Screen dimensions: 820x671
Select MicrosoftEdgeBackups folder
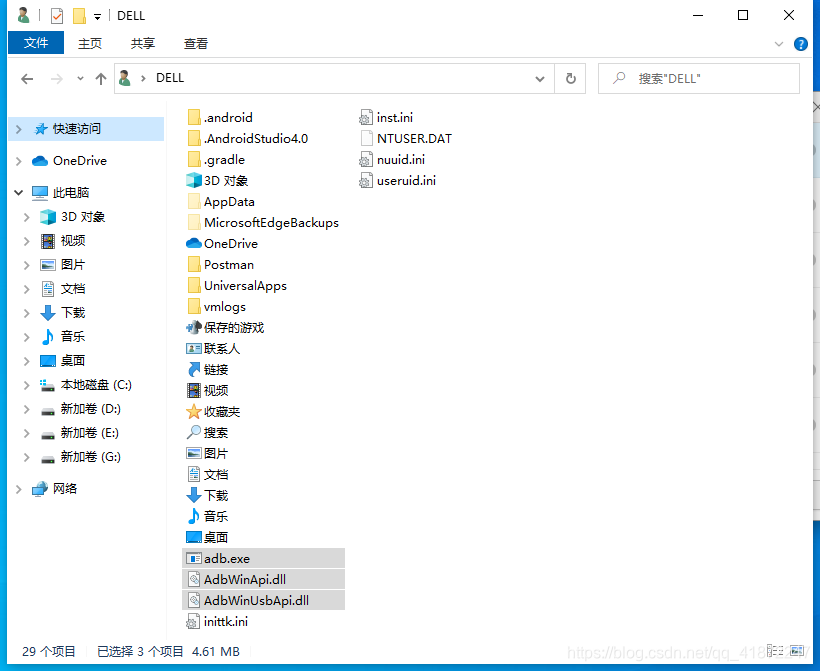click(x=263, y=222)
